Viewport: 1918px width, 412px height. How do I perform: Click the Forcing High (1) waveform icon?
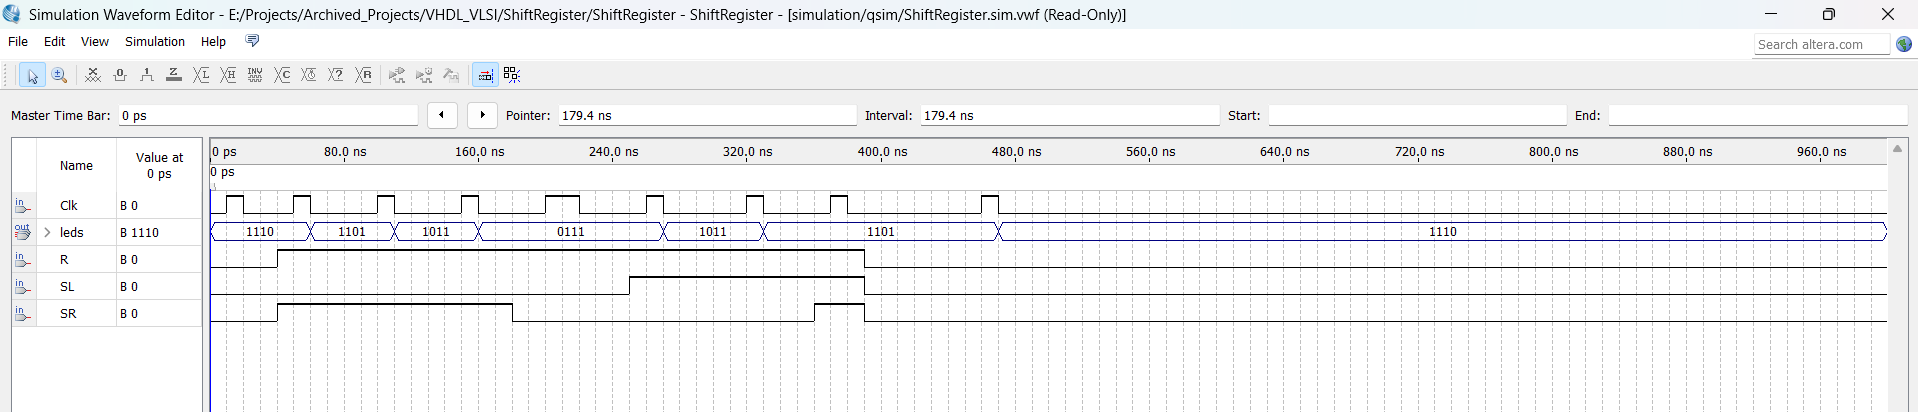(147, 75)
